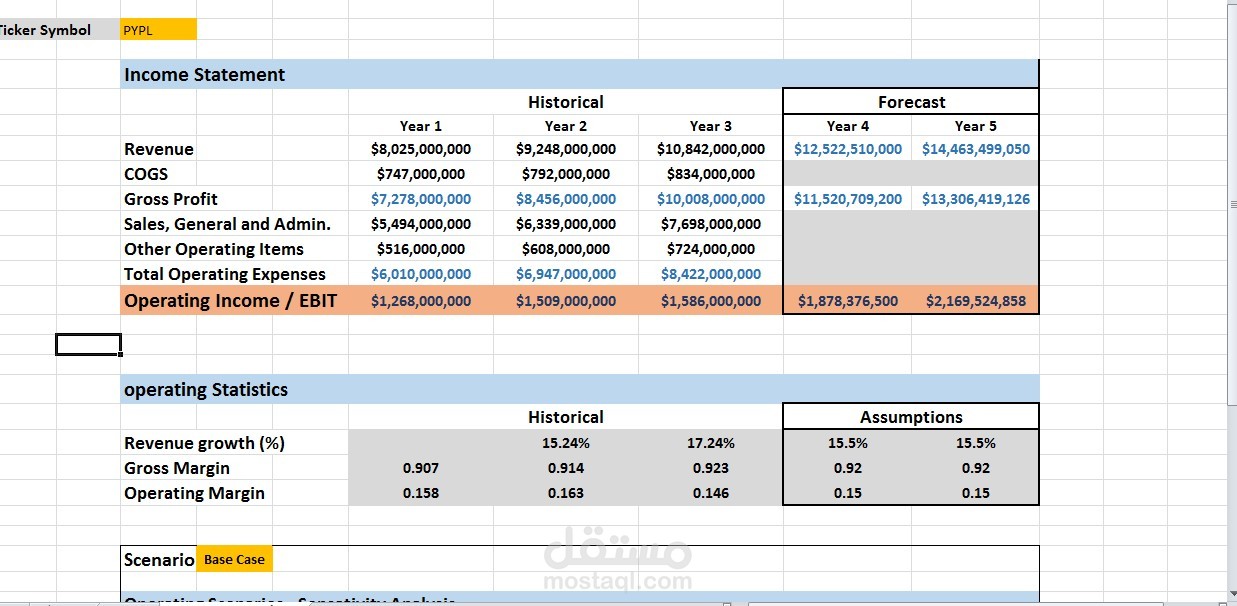This screenshot has height=606, width=1237.
Task: Click the Forecast column group header
Action: [x=911, y=102]
